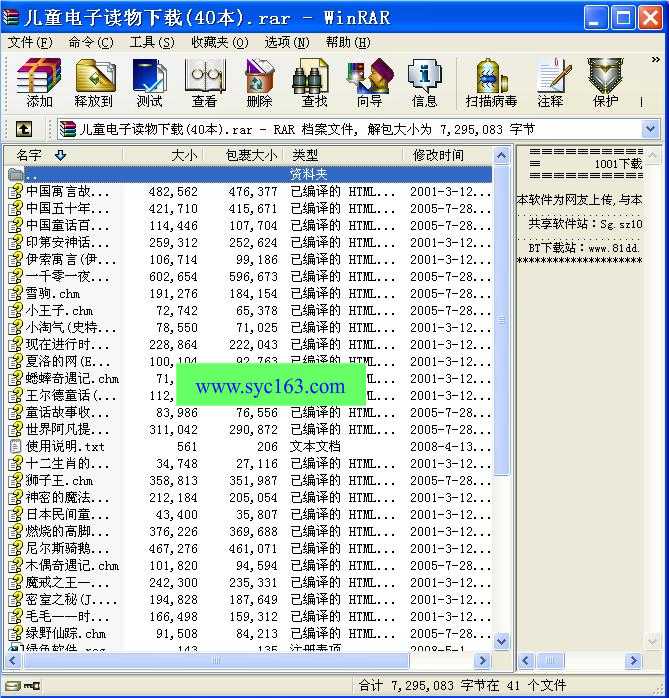The image size is (669, 698).
Task: Expand the archive path dropdown arrow
Action: pos(650,129)
